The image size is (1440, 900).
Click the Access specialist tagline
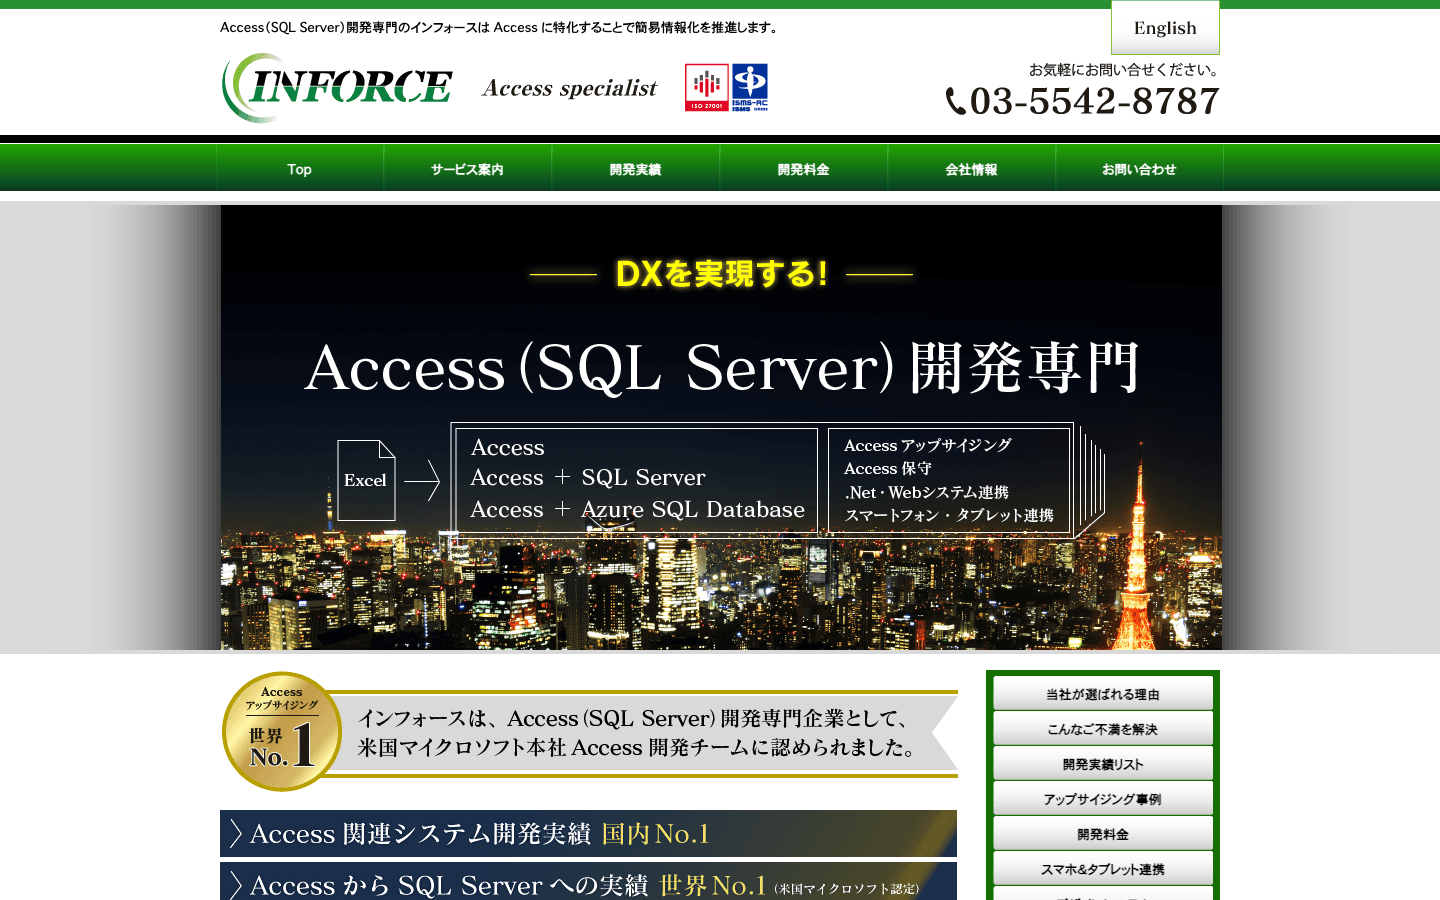[x=570, y=88]
